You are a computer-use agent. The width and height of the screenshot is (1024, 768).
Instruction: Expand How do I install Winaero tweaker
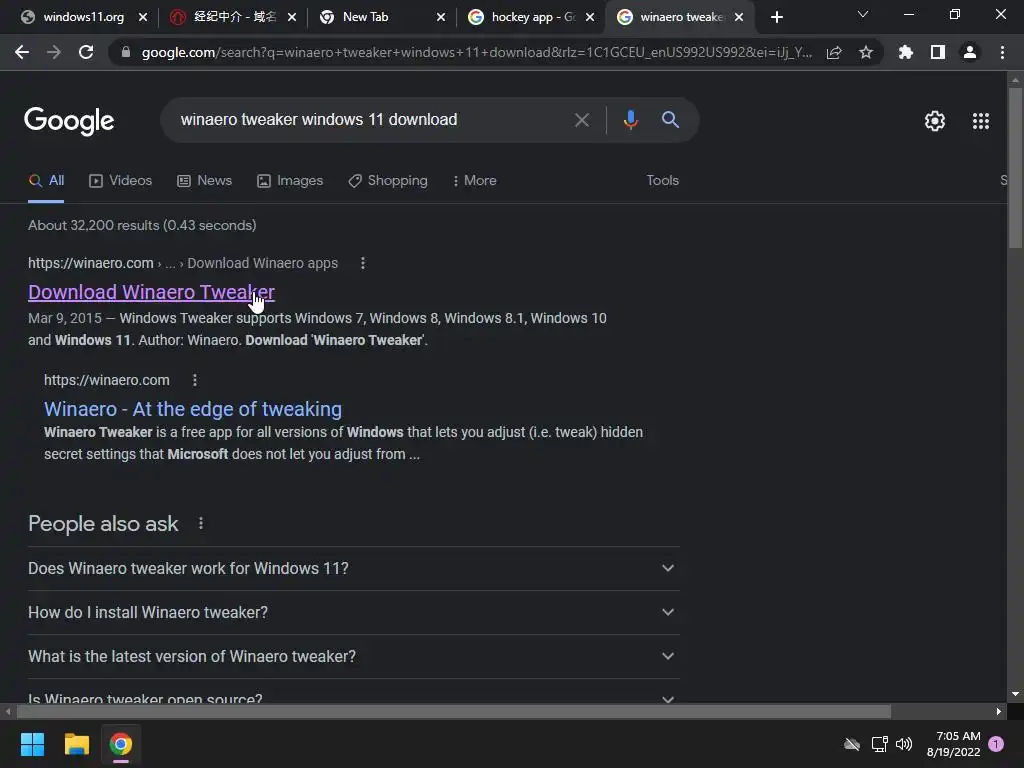pos(353,613)
